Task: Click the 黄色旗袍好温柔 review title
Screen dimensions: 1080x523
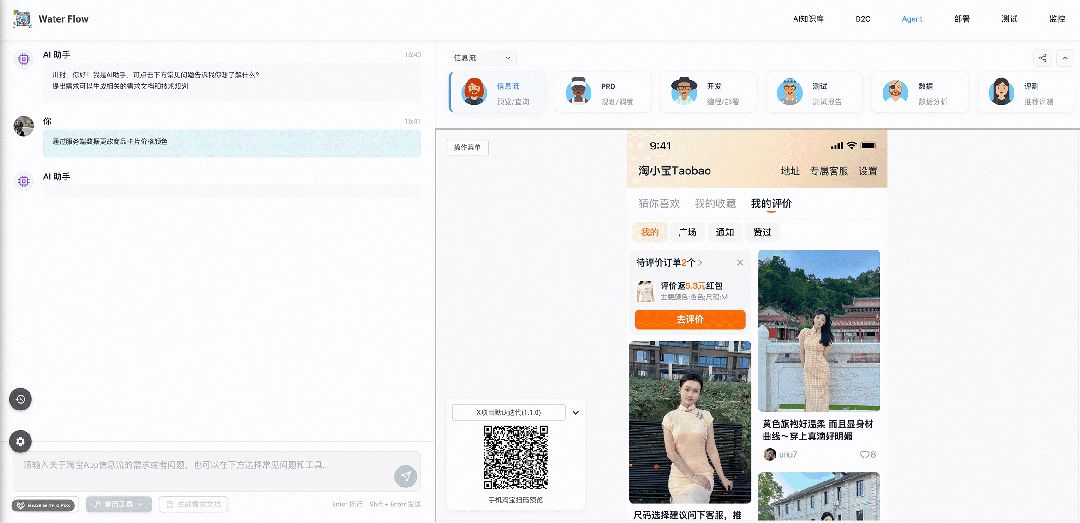Action: pos(818,429)
